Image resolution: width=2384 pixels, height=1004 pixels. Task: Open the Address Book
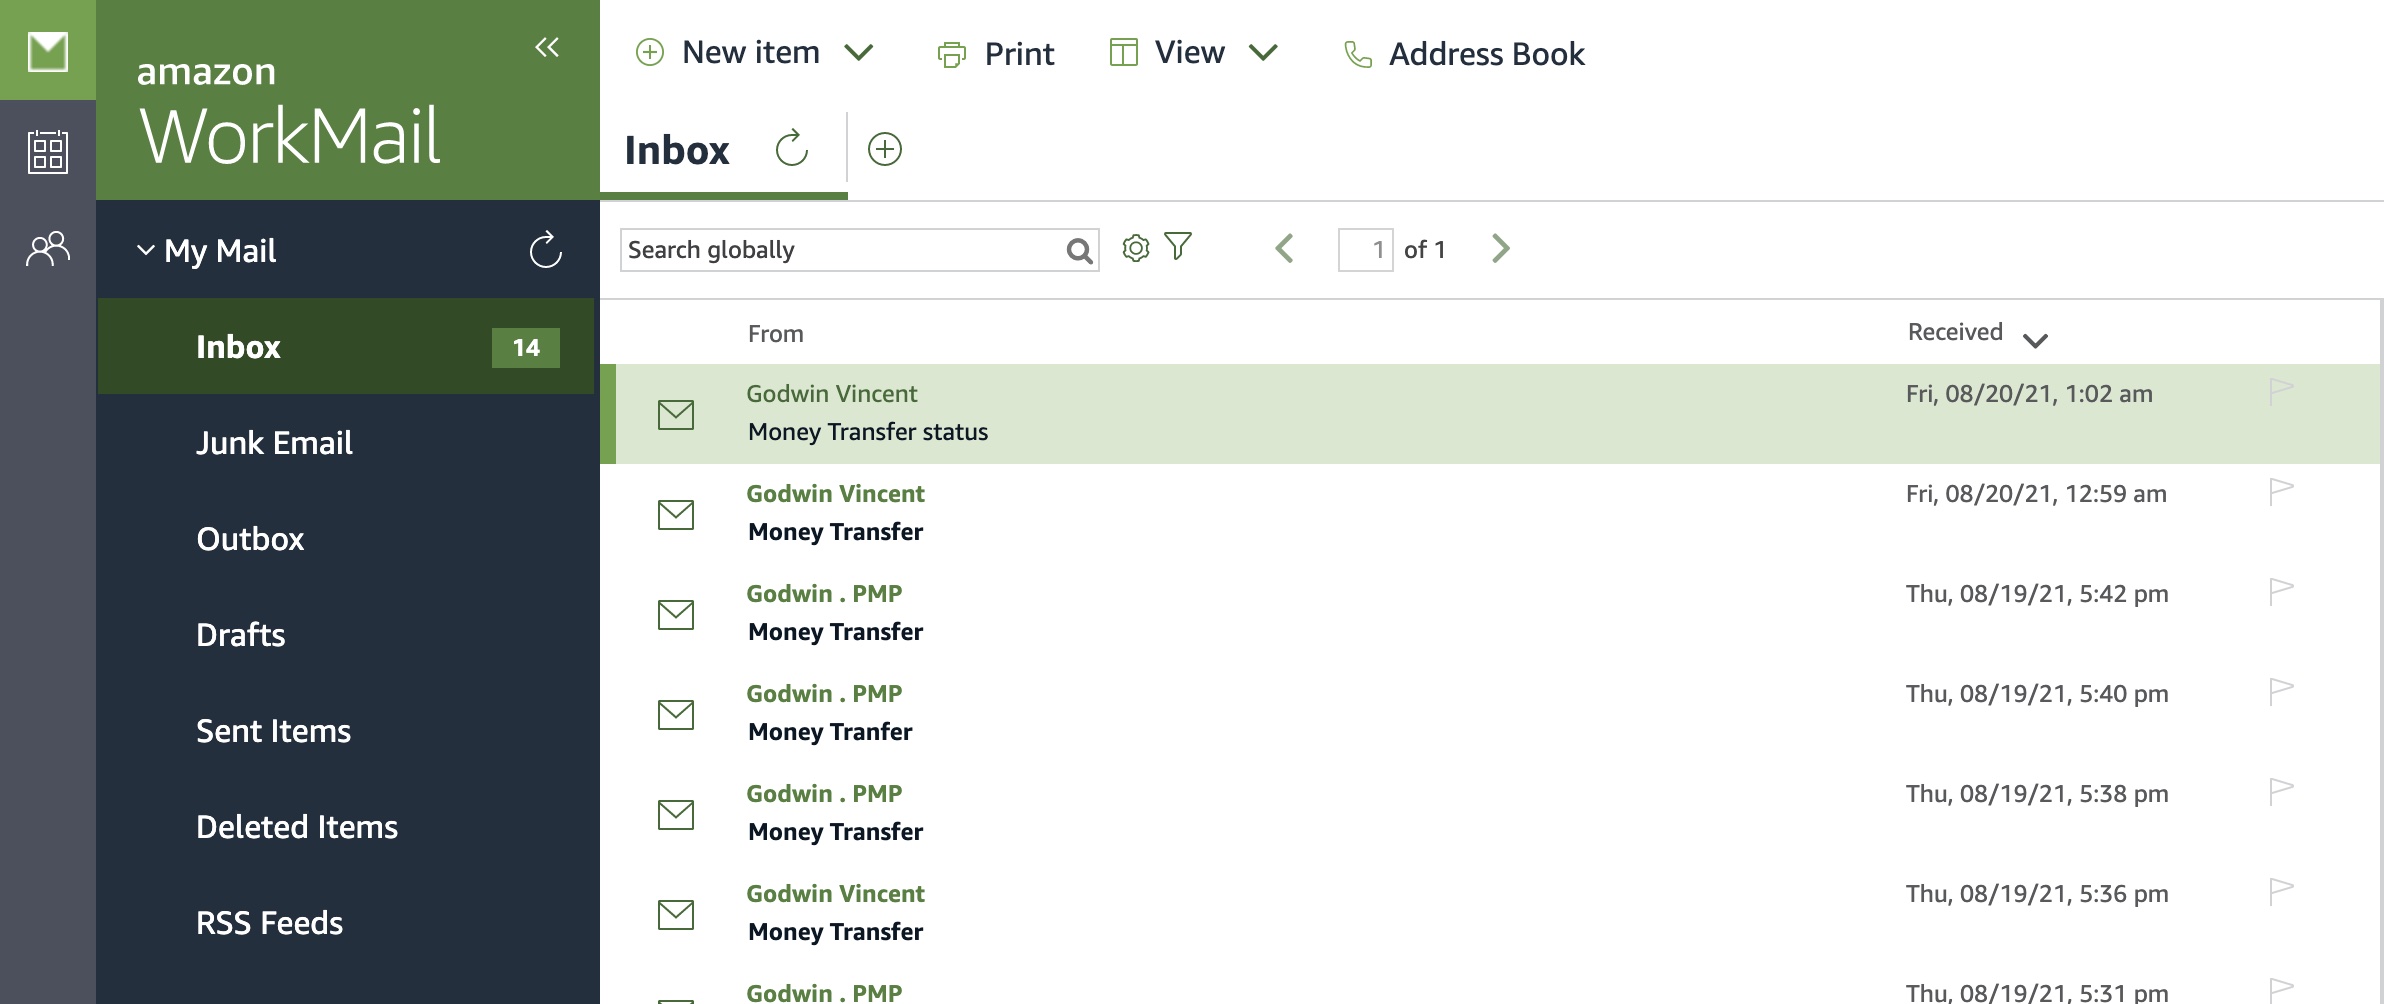coord(1464,54)
